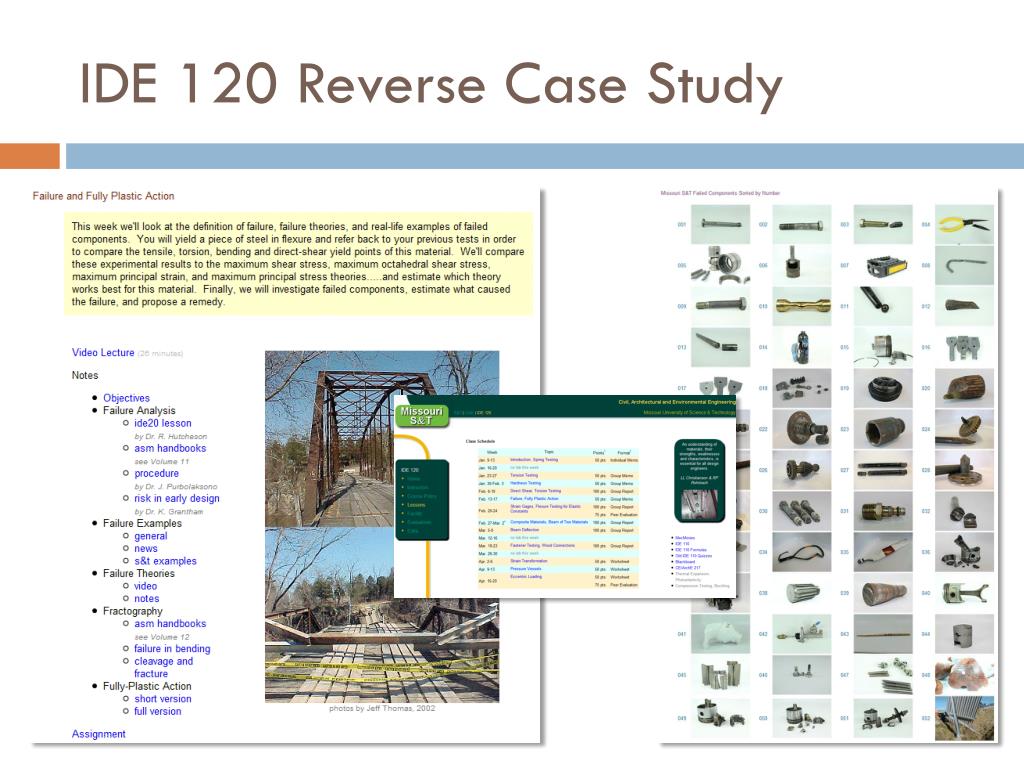Open the piston and connecting rod thumbnail 040
Screen dimensions: 1024x768
tap(965, 593)
